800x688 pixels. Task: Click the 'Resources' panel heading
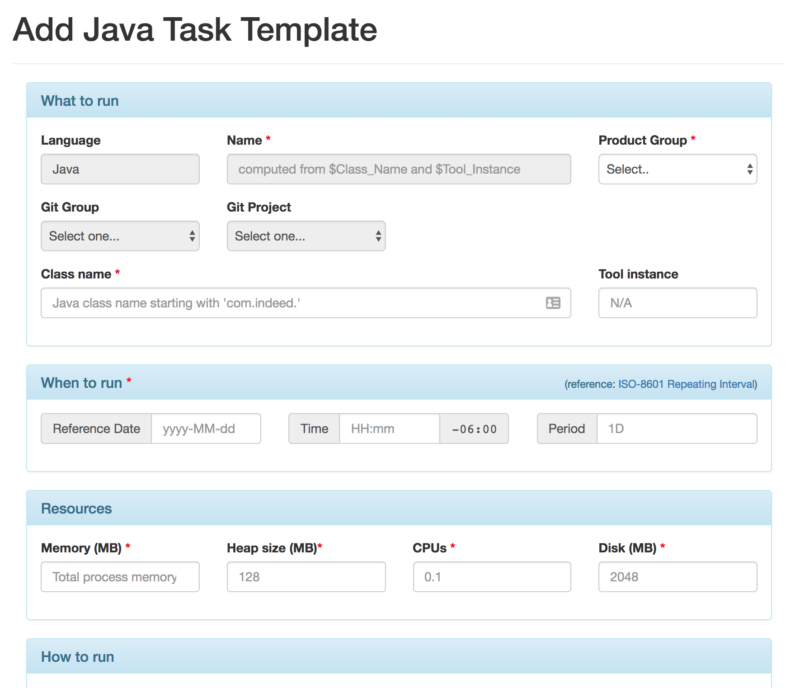[x=399, y=508]
